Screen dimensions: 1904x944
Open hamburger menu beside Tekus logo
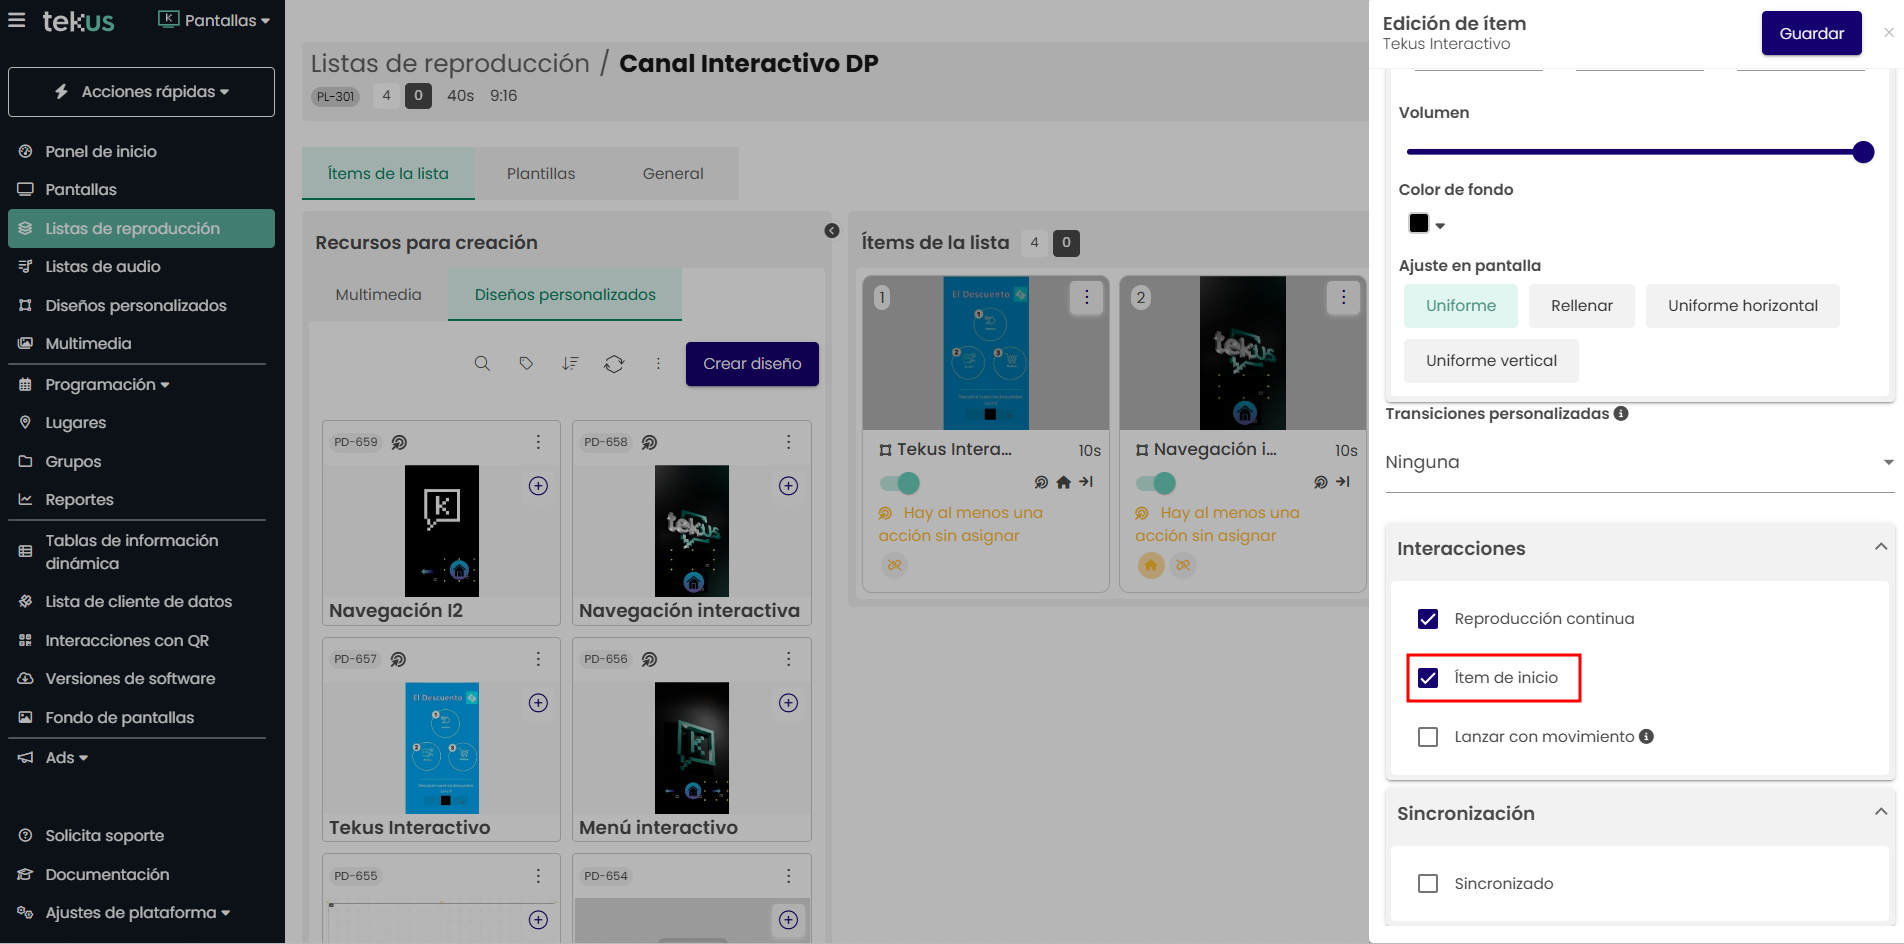(x=17, y=20)
